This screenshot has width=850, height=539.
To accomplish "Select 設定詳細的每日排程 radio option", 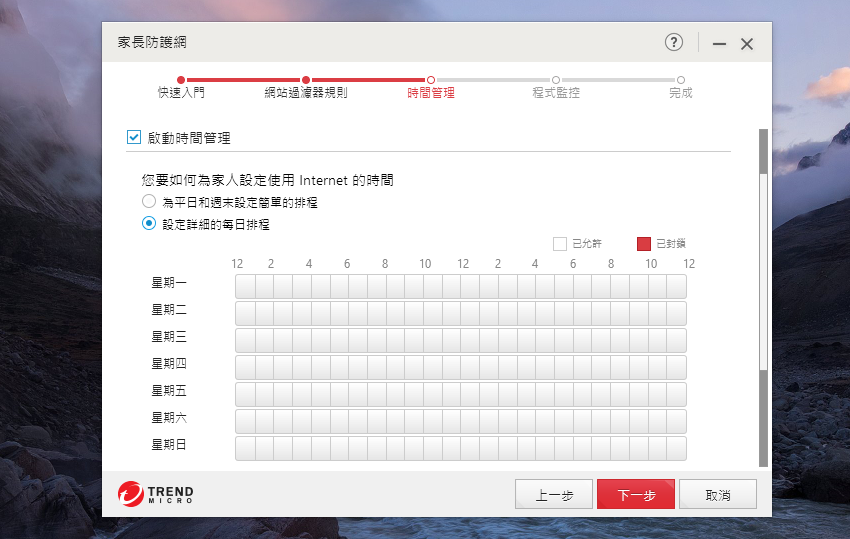I will (x=149, y=223).
